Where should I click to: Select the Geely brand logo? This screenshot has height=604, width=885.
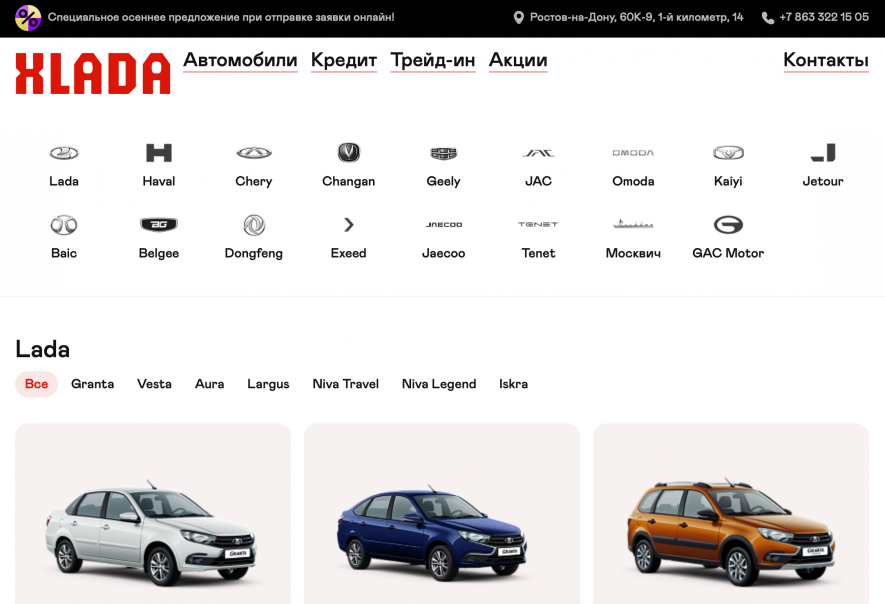[x=443, y=153]
